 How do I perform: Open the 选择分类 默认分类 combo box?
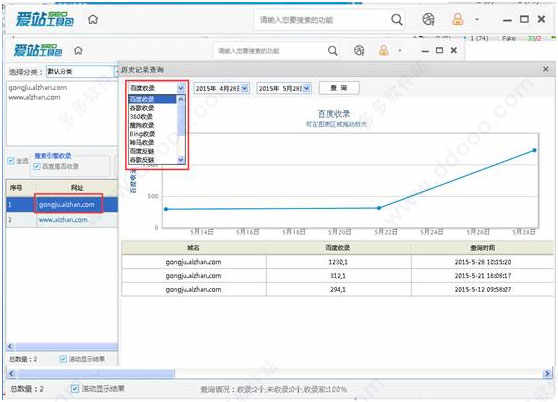point(80,72)
